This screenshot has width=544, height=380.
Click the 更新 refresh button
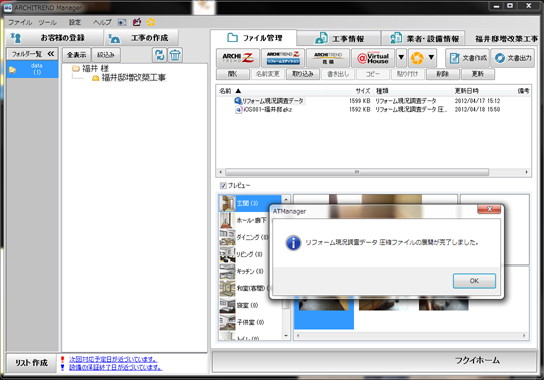click(478, 74)
